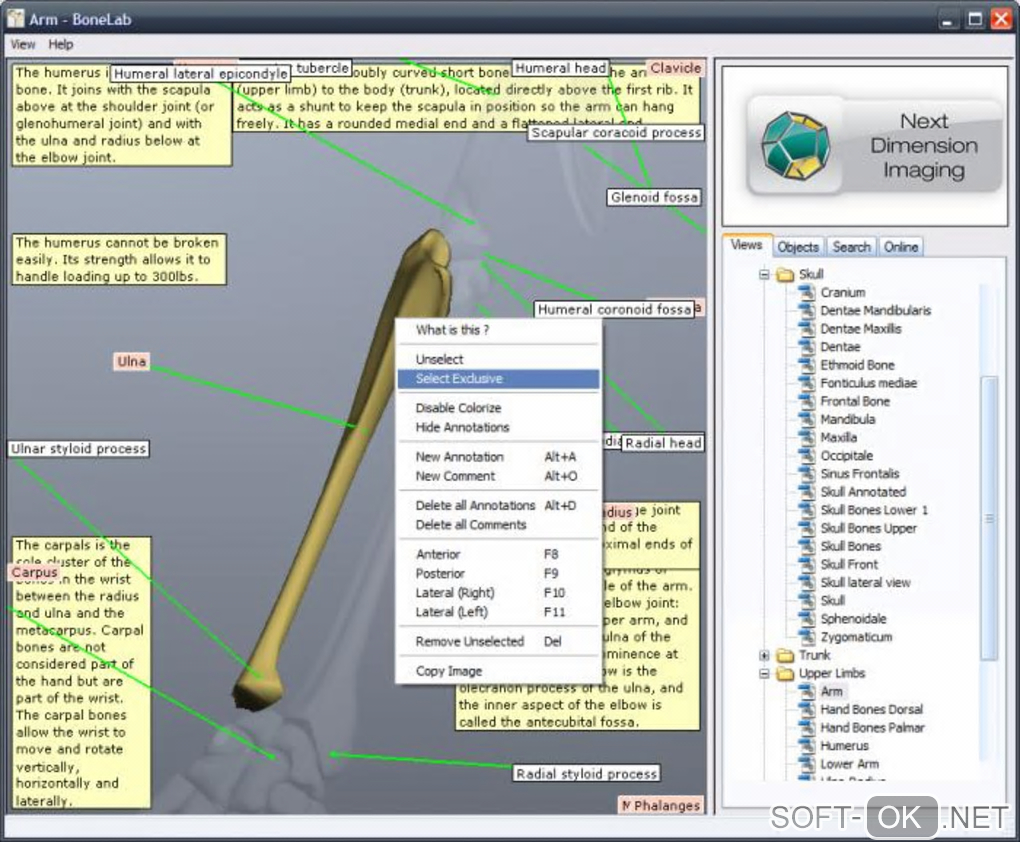1020x842 pixels.
Task: Choose Select Exclusive from context menu
Action: point(459,379)
